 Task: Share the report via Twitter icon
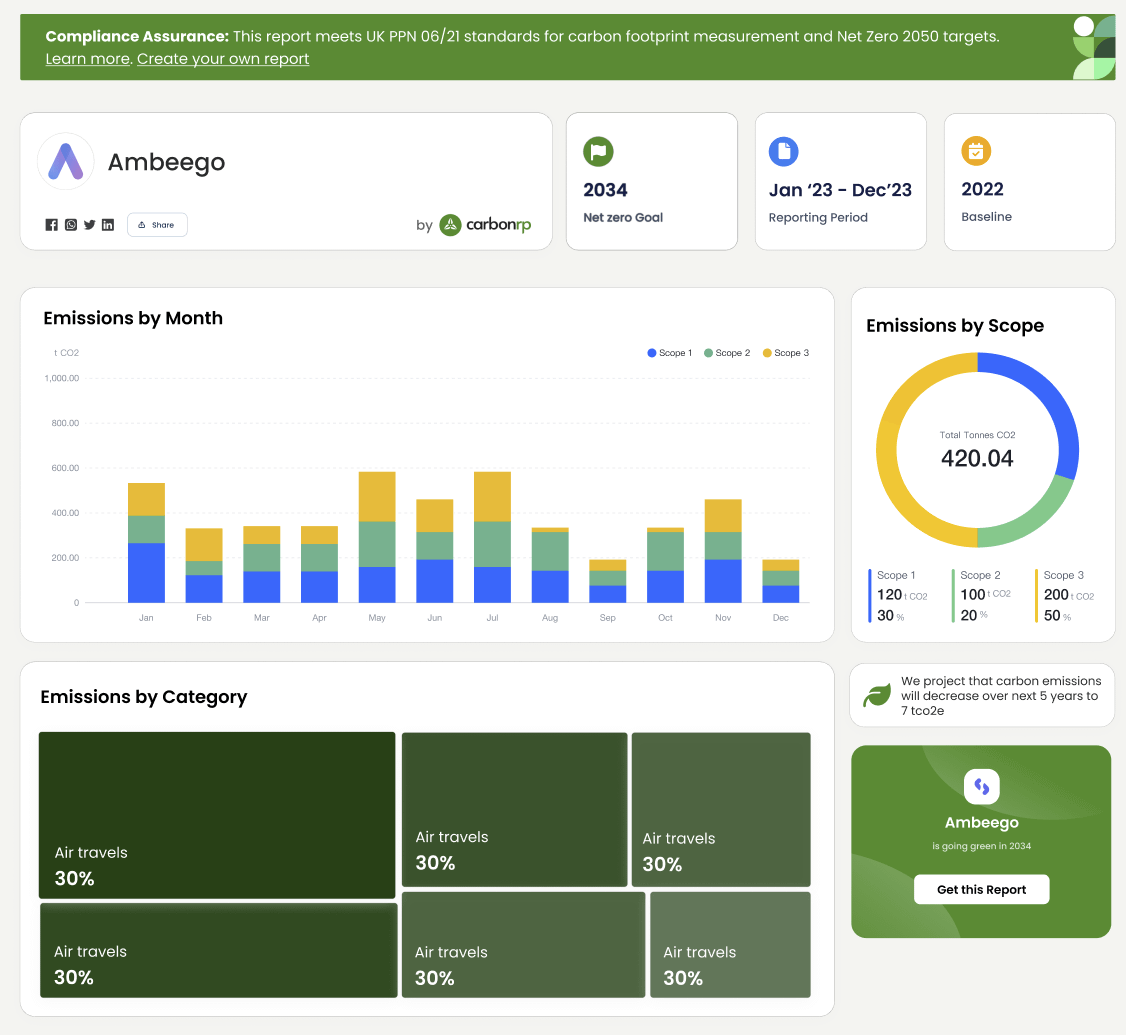coord(89,225)
